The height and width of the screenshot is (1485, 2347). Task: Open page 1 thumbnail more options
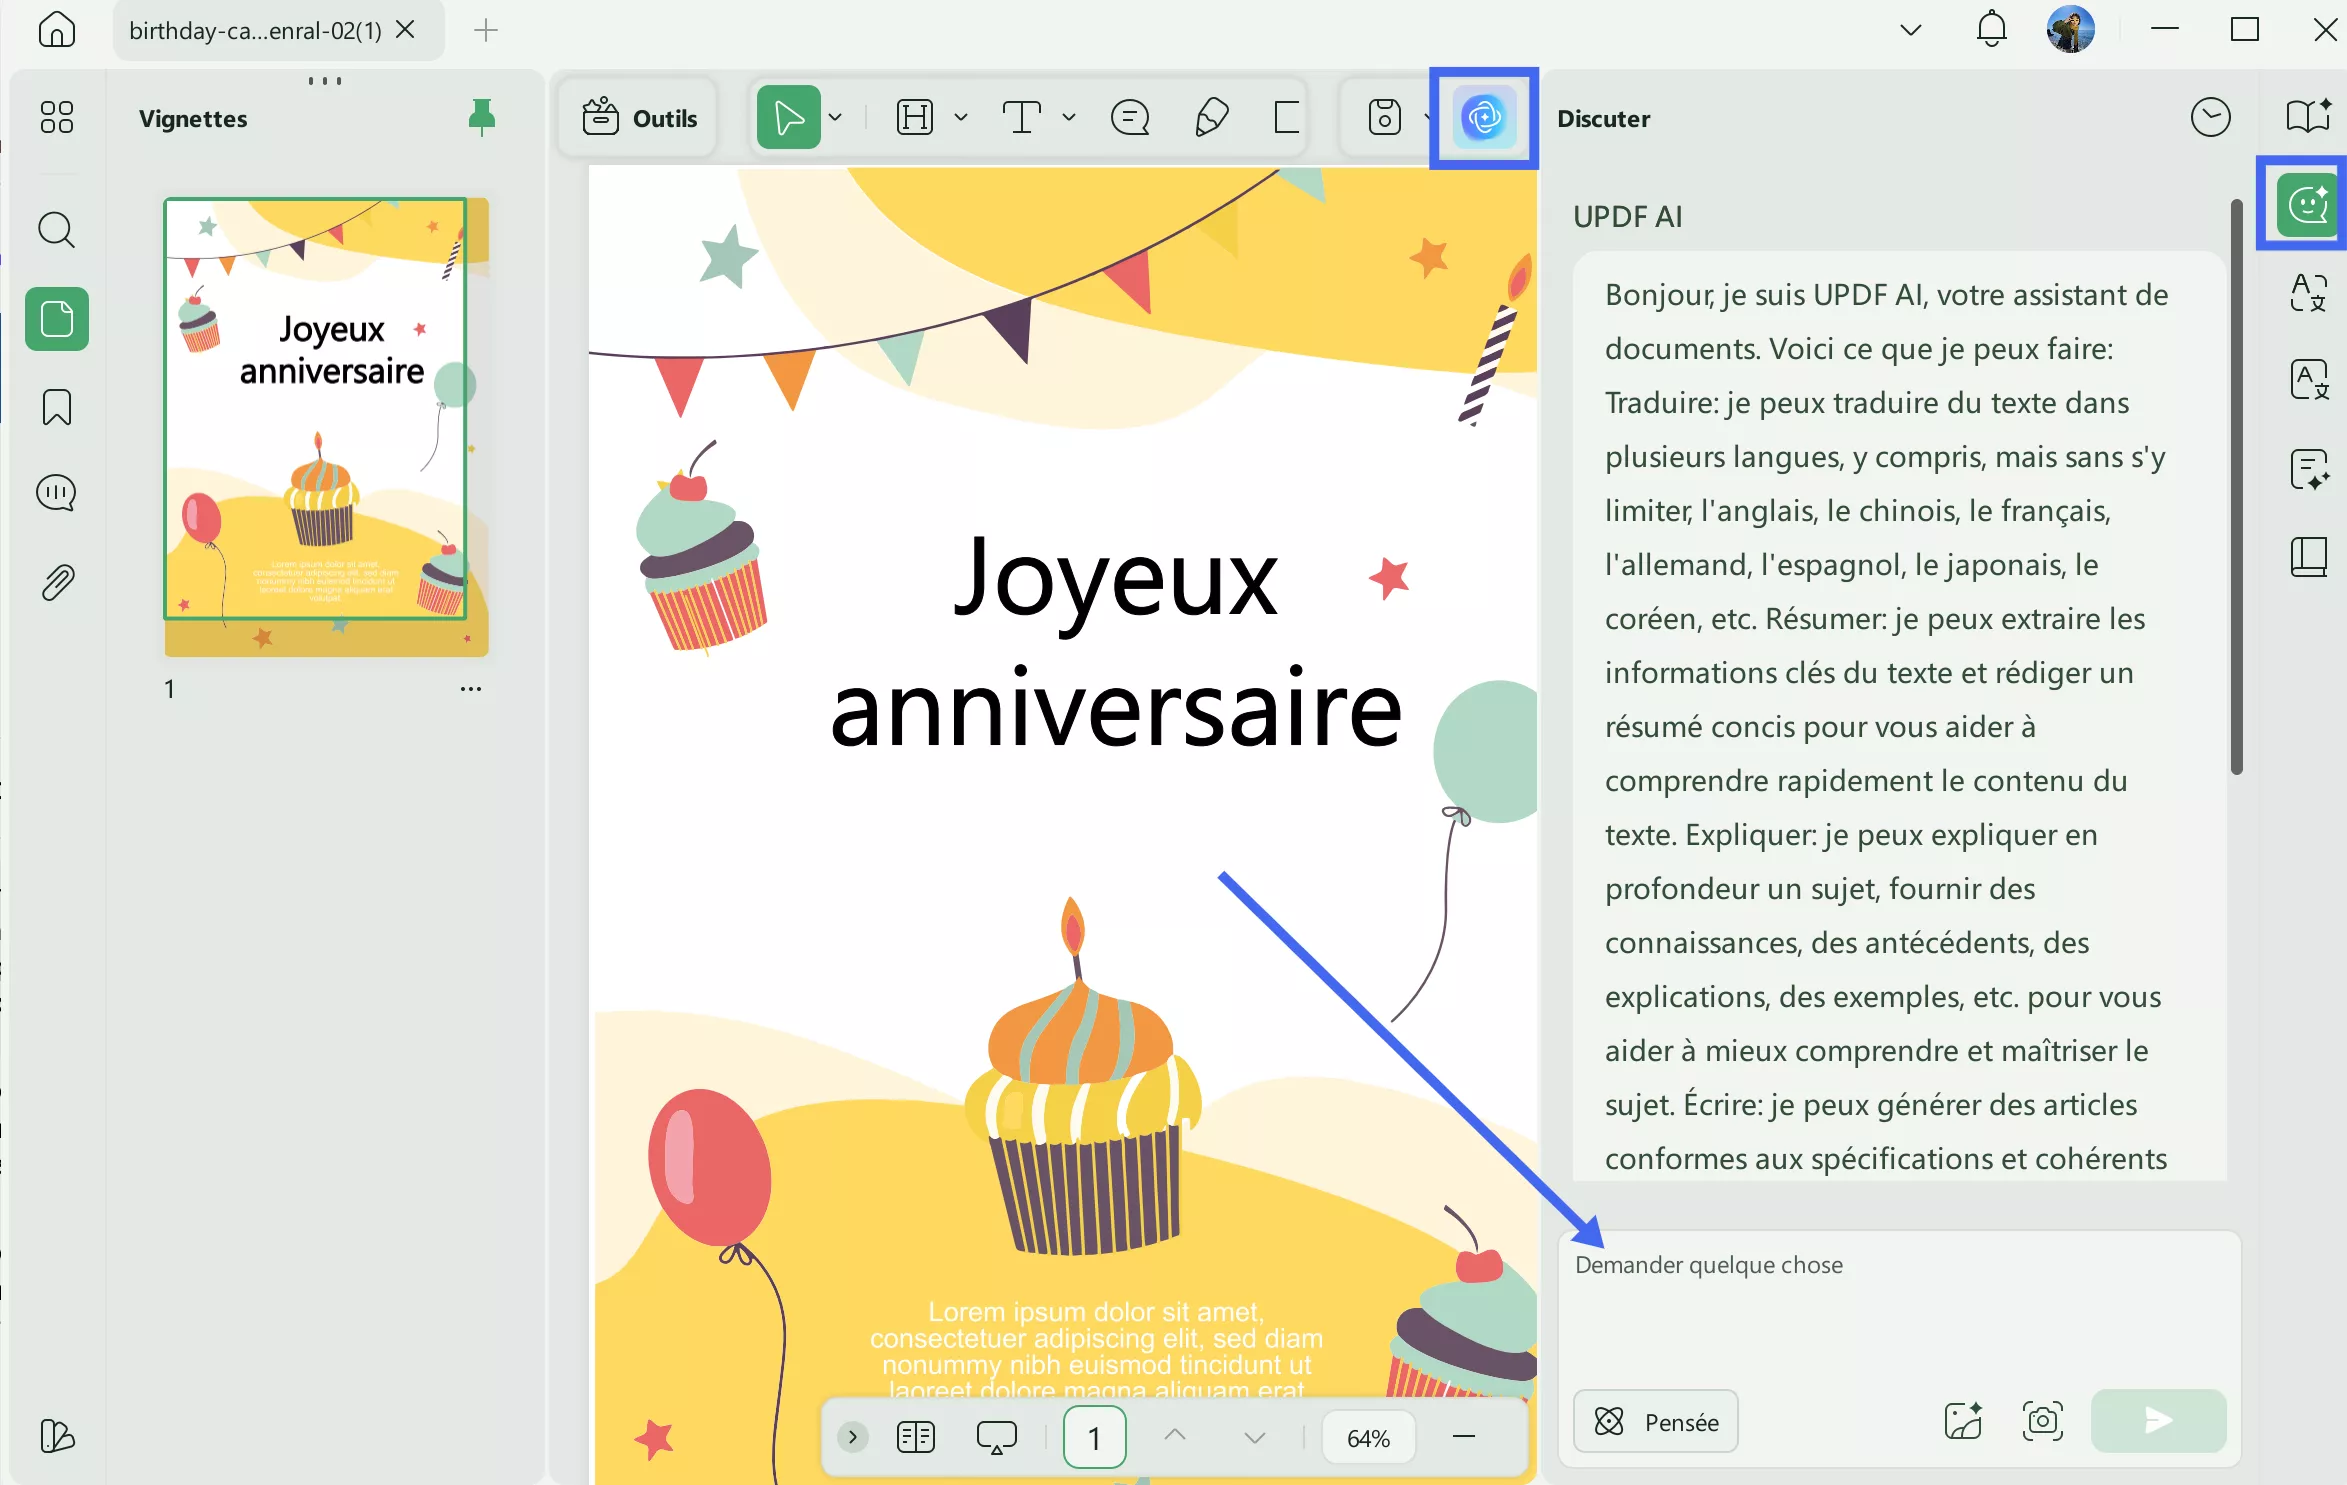470,689
